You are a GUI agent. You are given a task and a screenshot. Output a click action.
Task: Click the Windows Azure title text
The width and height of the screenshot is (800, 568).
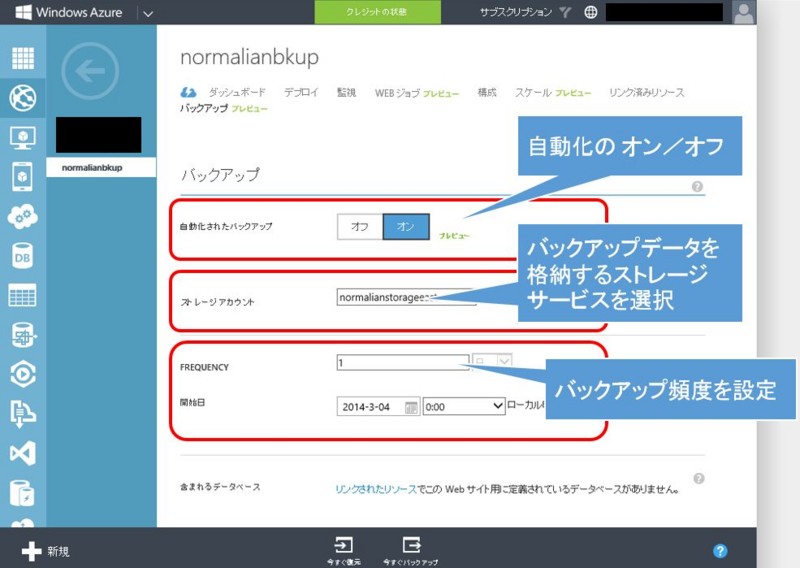point(79,12)
